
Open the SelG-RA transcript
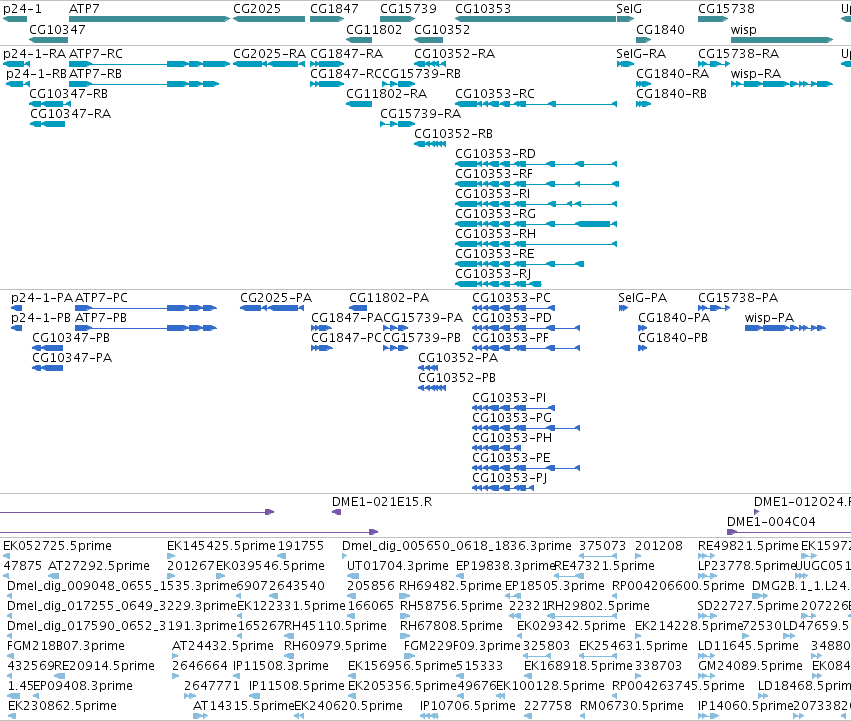point(641,54)
